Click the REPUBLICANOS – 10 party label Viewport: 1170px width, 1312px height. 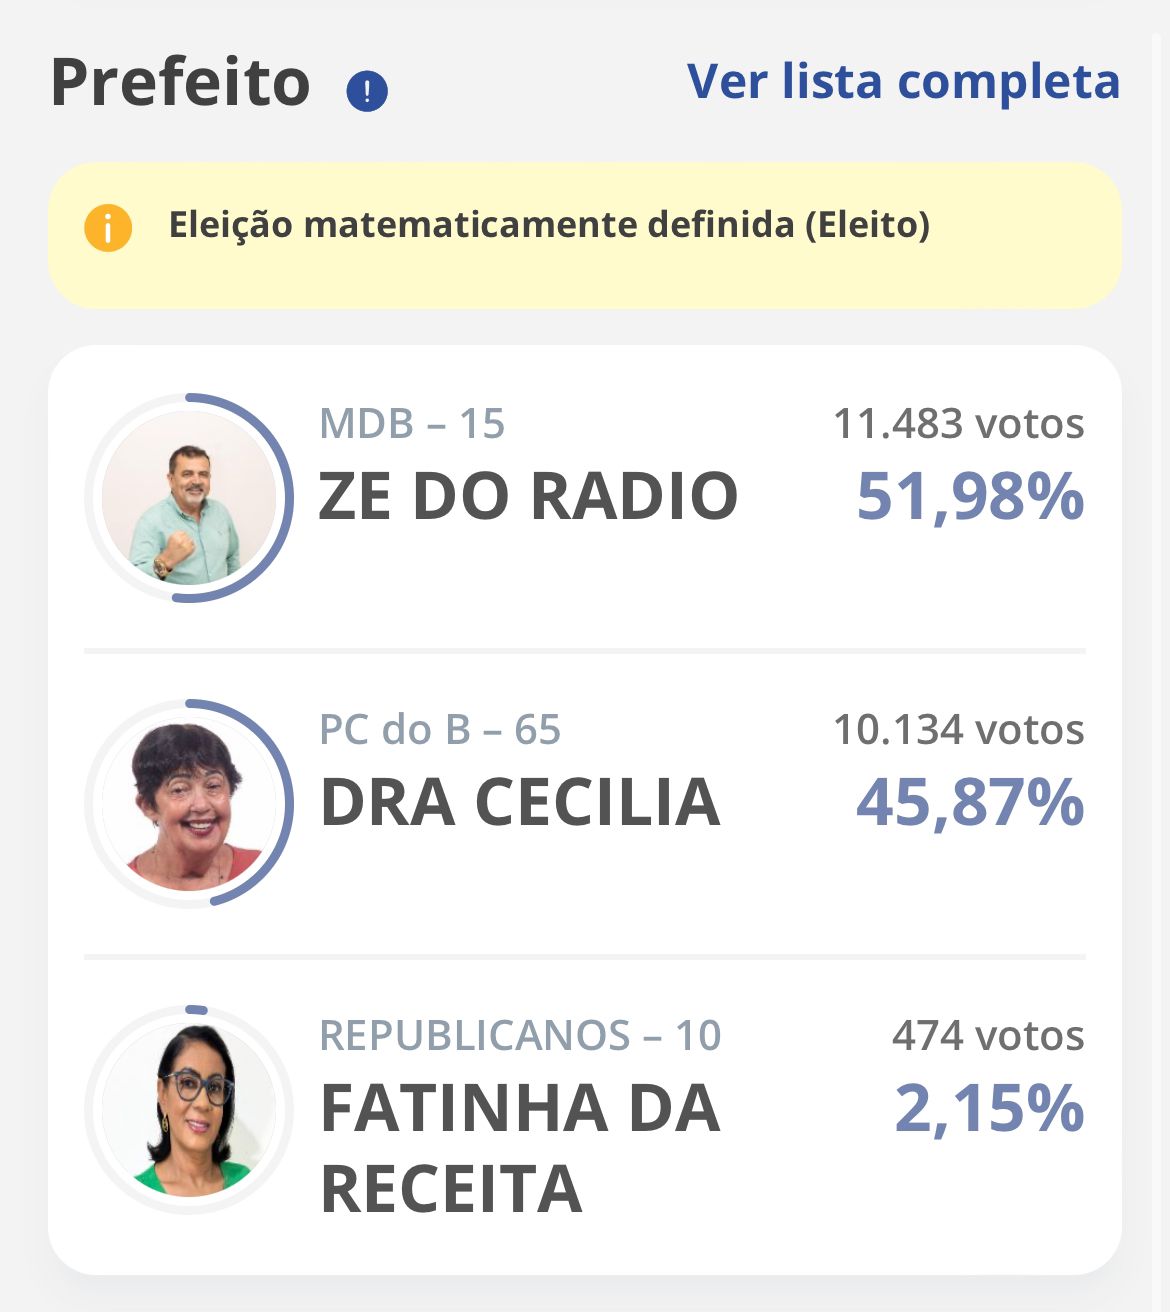(520, 1036)
